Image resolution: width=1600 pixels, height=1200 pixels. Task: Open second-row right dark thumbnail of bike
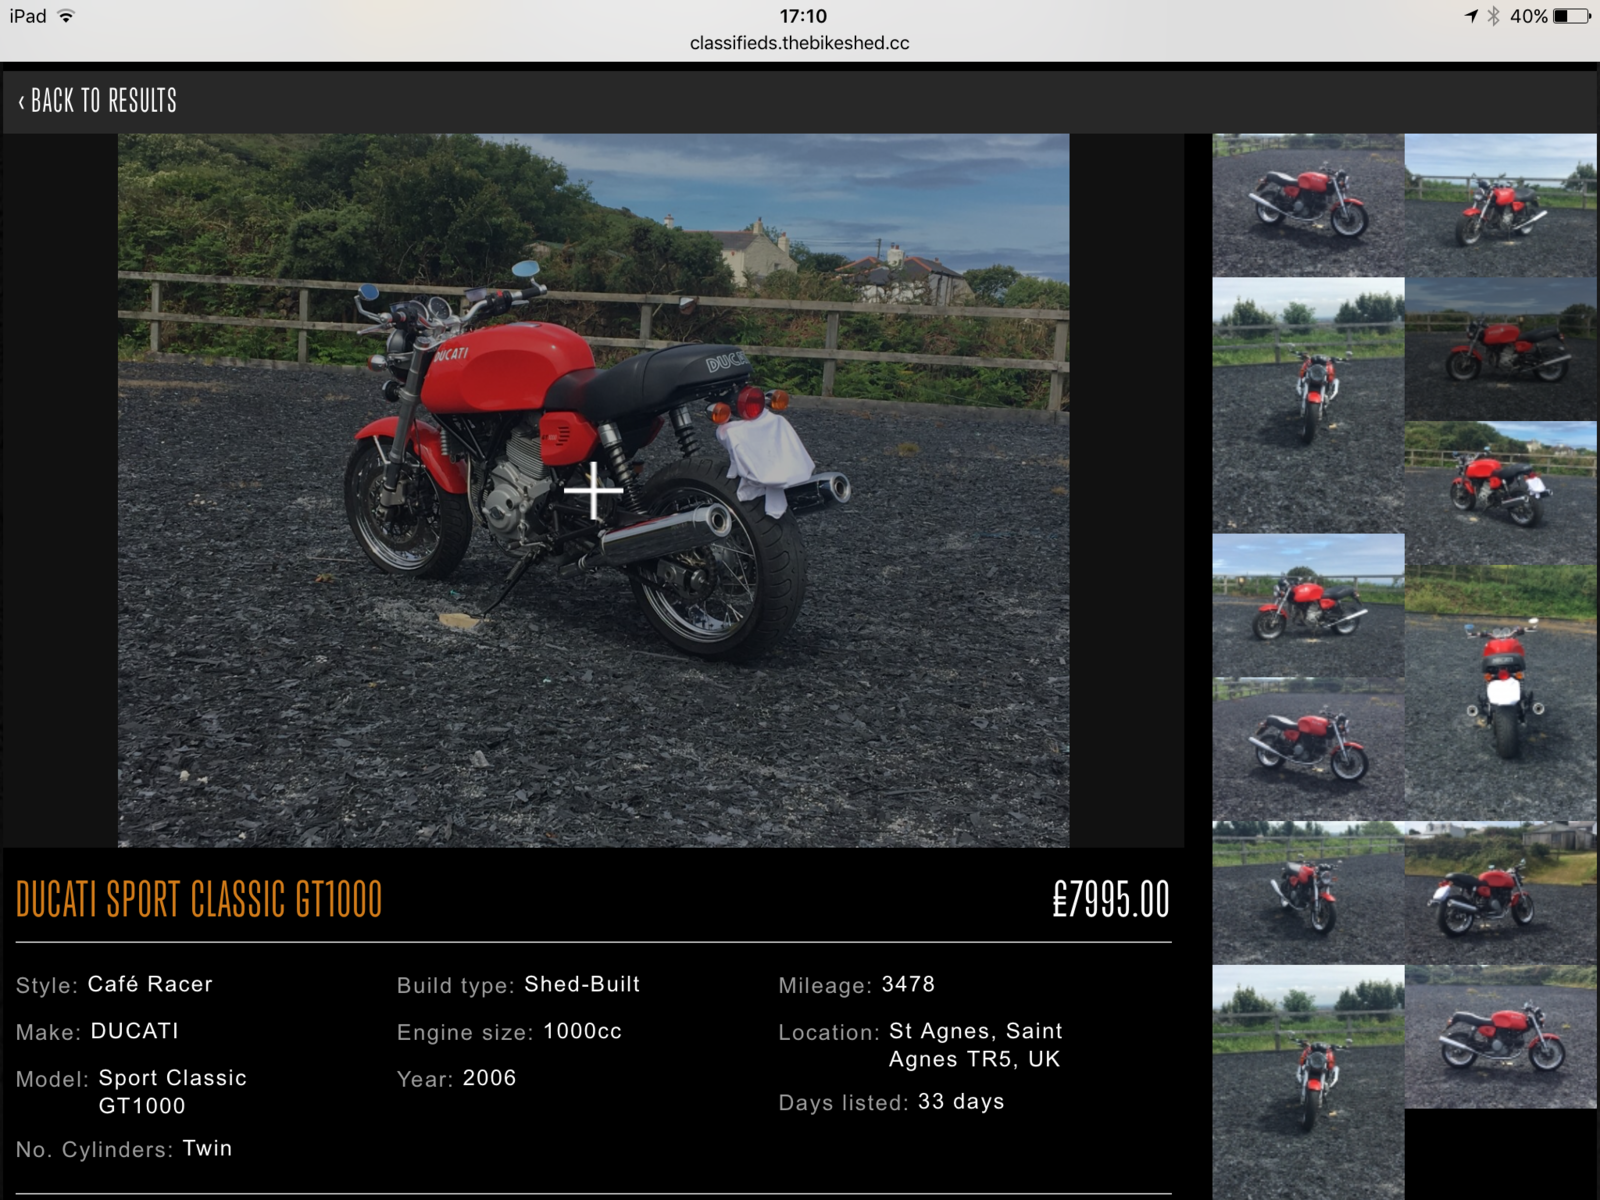pyautogui.click(x=1500, y=349)
